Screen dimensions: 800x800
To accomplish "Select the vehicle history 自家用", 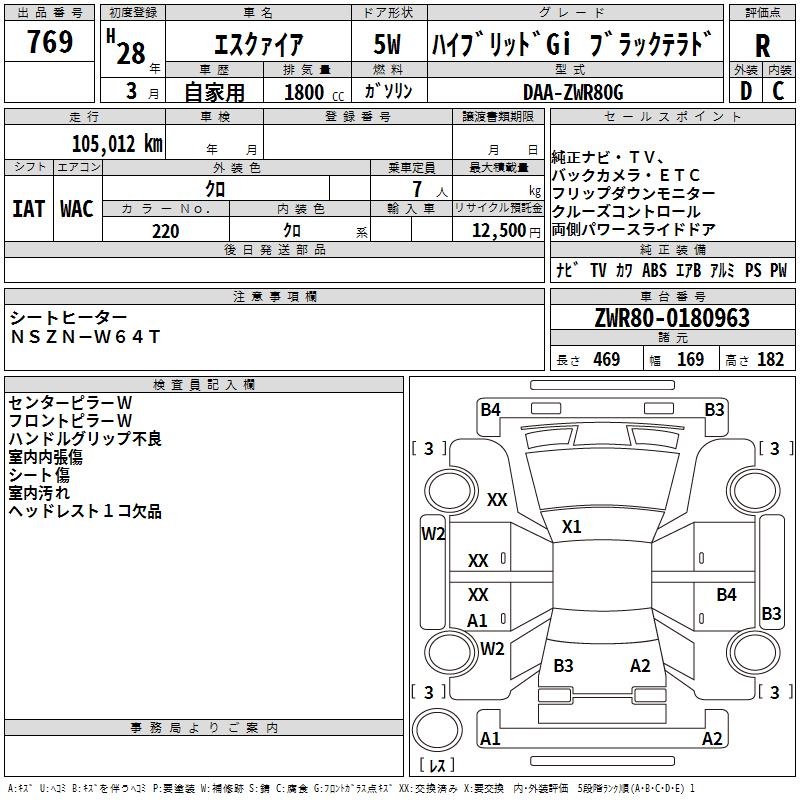I will (x=214, y=92).
